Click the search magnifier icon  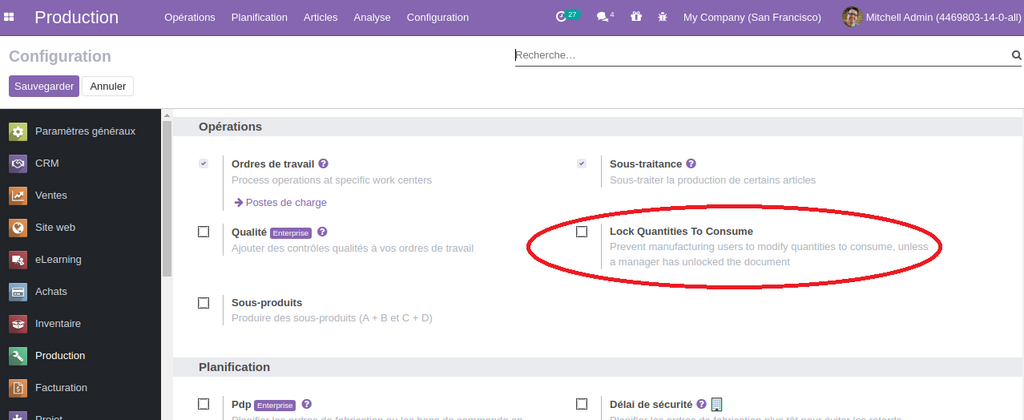click(x=1016, y=56)
